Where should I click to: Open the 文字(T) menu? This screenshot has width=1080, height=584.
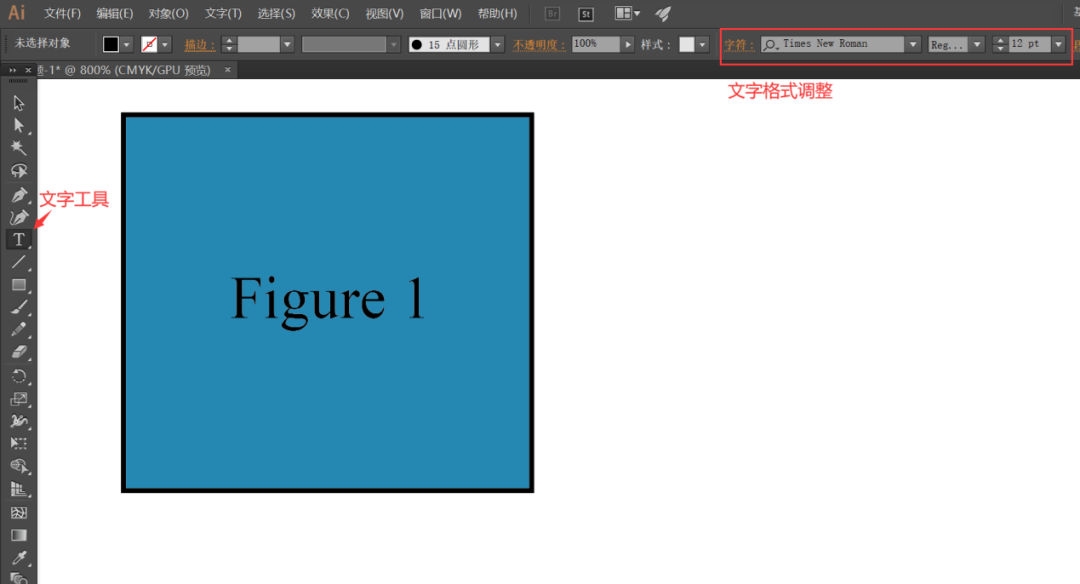point(223,14)
